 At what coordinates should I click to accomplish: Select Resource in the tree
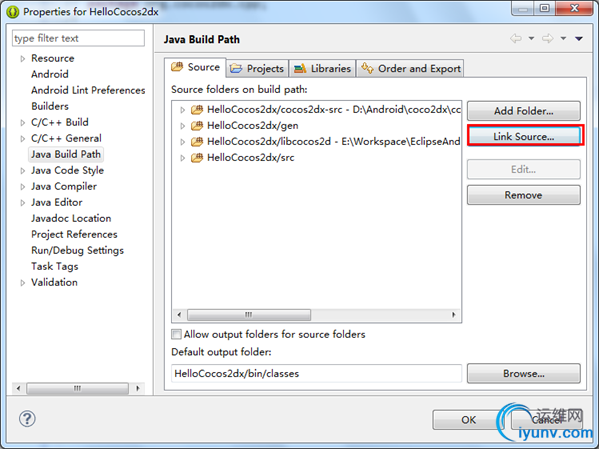pyautogui.click(x=53, y=58)
